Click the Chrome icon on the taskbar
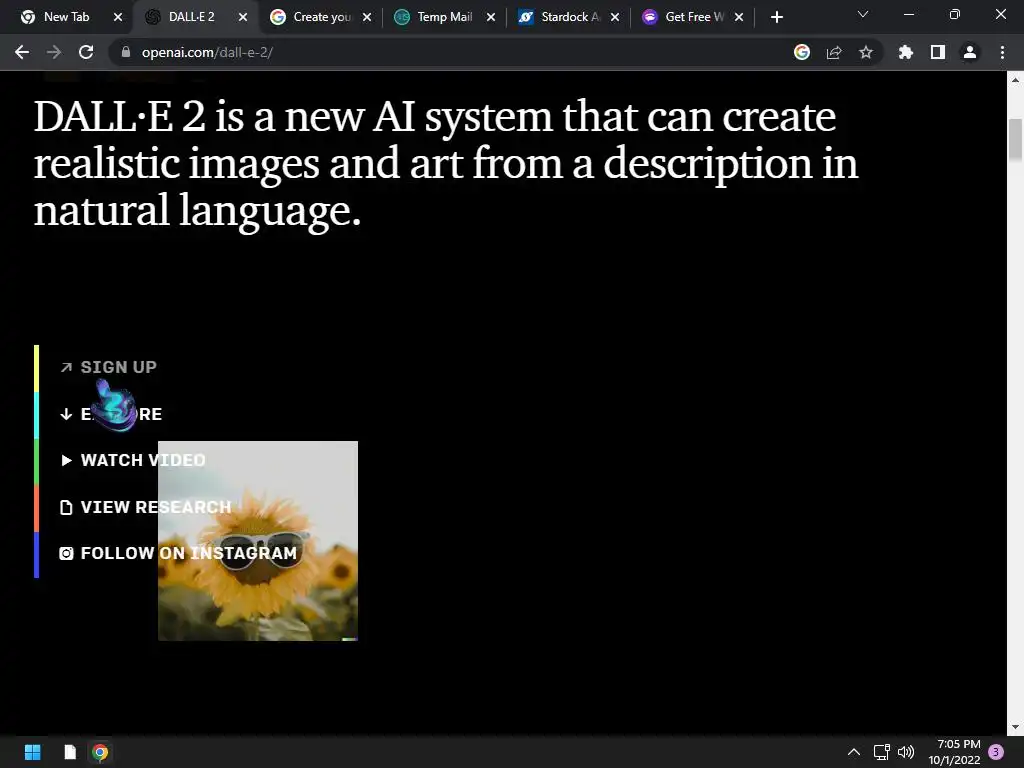Image resolution: width=1024 pixels, height=768 pixels. [x=100, y=752]
